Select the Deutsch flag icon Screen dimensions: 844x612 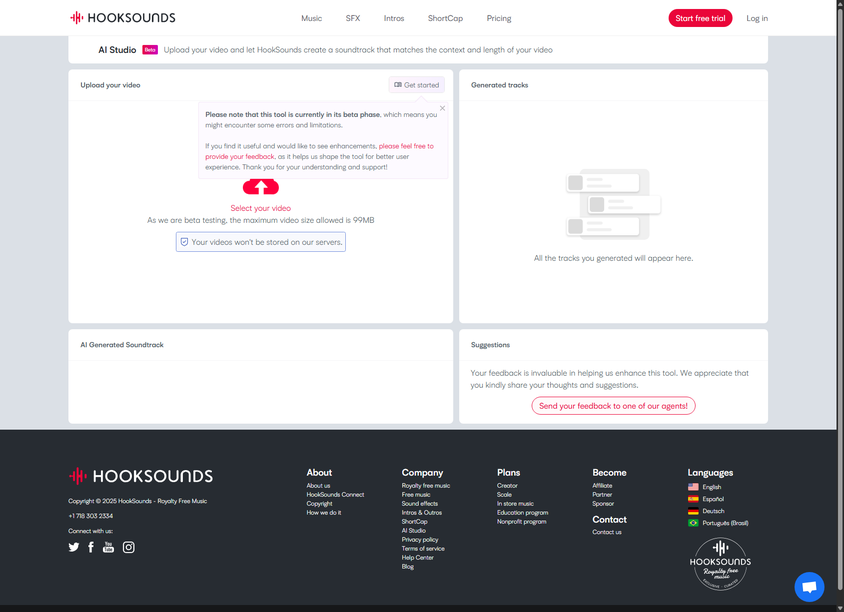pos(692,510)
